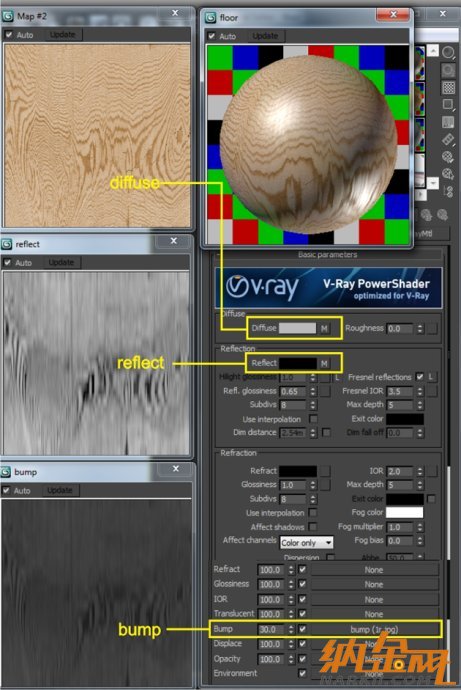This screenshot has height=690, width=461.
Task: Toggle the checkered Background icon
Action: [x=448, y=87]
